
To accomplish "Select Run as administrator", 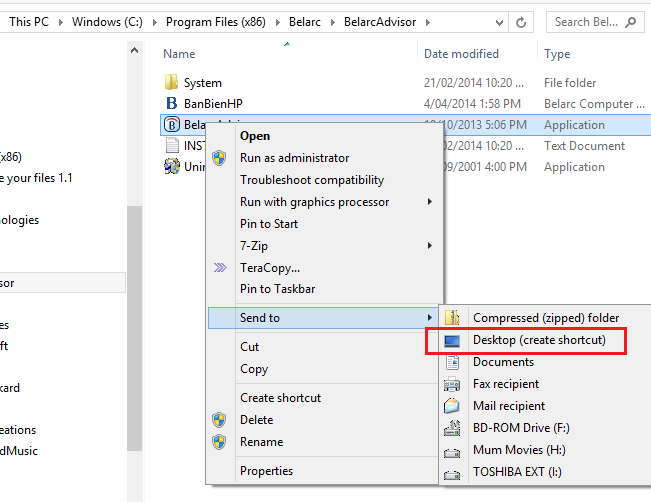I will coord(294,158).
